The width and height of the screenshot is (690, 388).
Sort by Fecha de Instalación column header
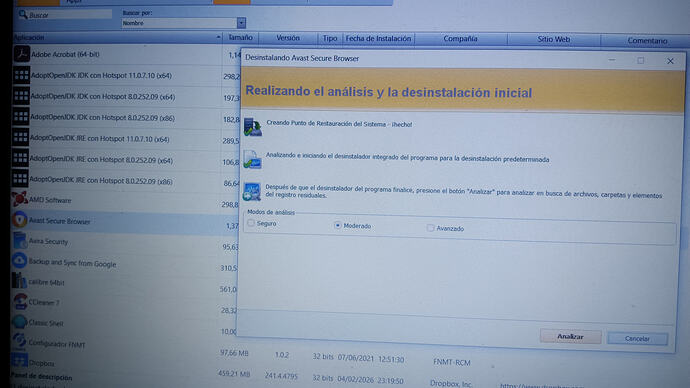coord(378,39)
